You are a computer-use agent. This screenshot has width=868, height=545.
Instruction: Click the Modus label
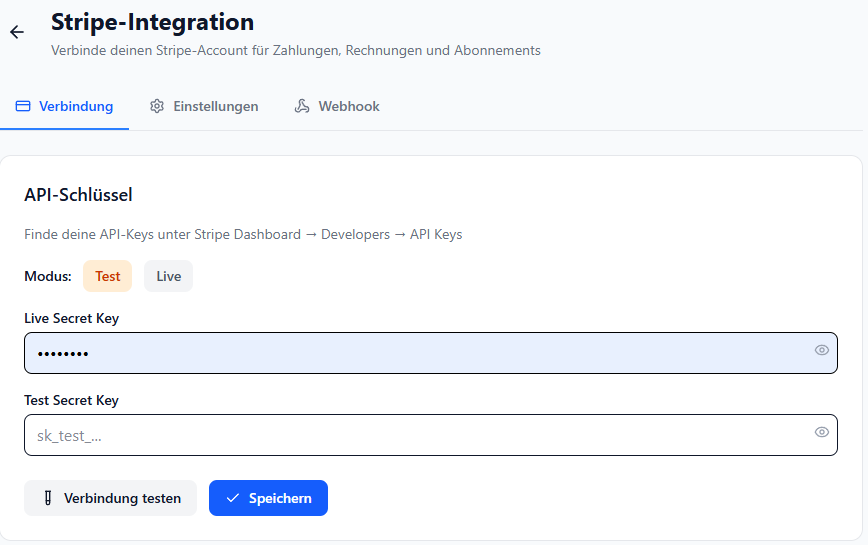coord(48,276)
